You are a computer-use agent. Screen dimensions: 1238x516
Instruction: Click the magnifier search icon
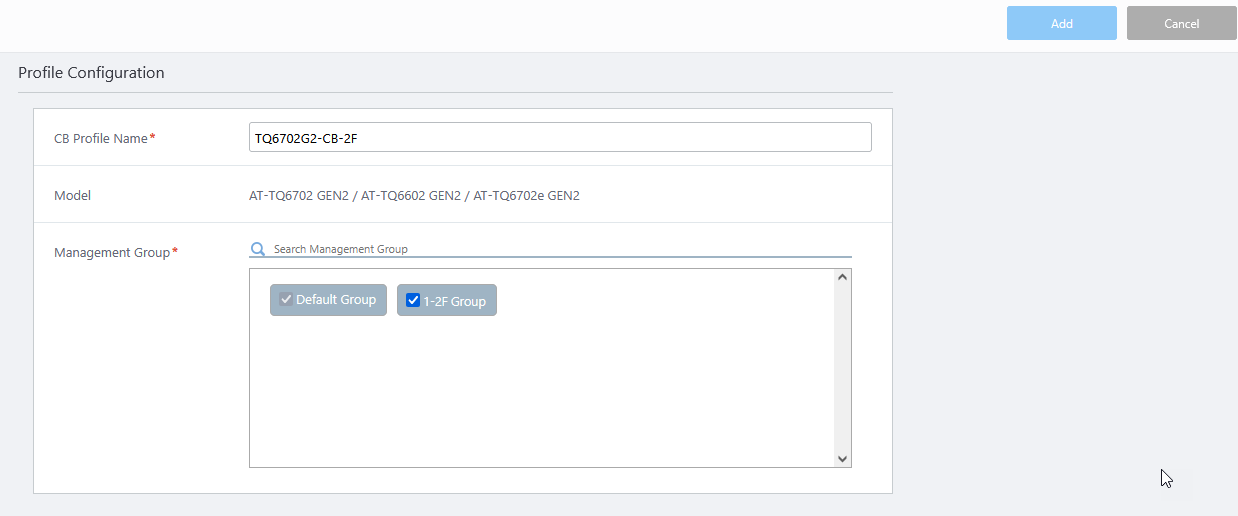coord(258,249)
